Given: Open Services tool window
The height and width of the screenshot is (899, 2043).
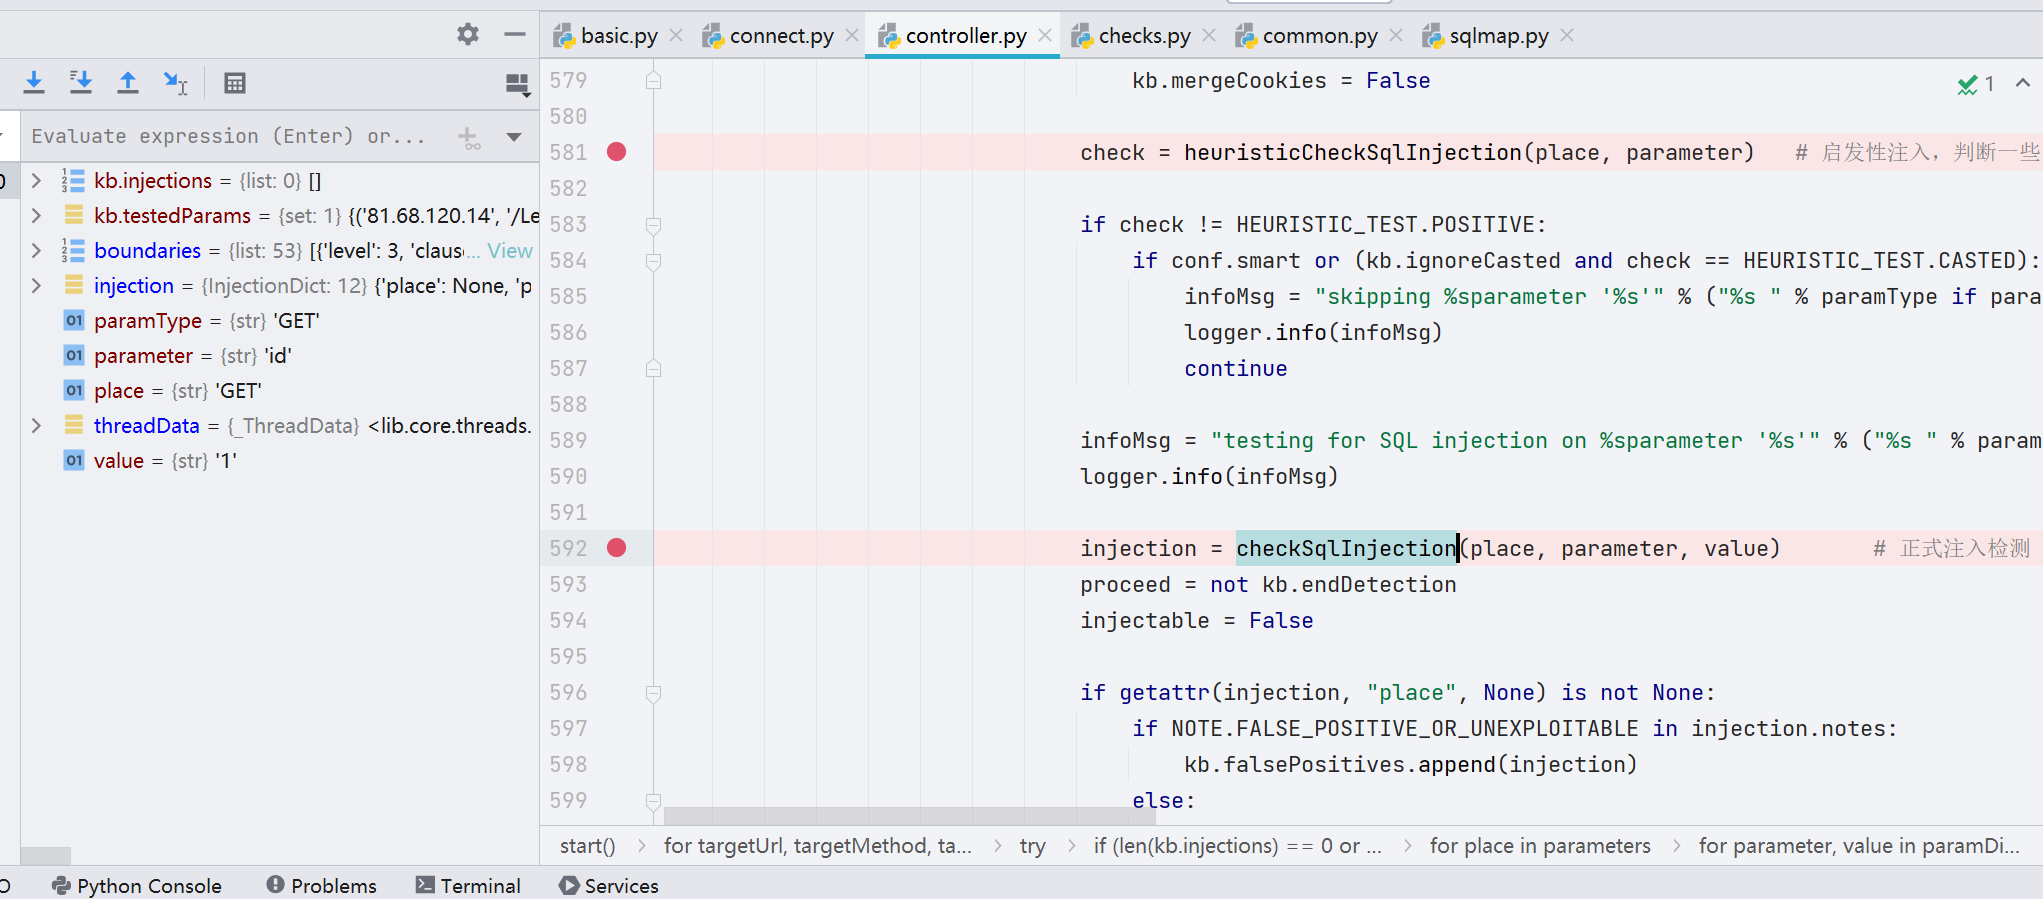Looking at the screenshot, I should 609,886.
